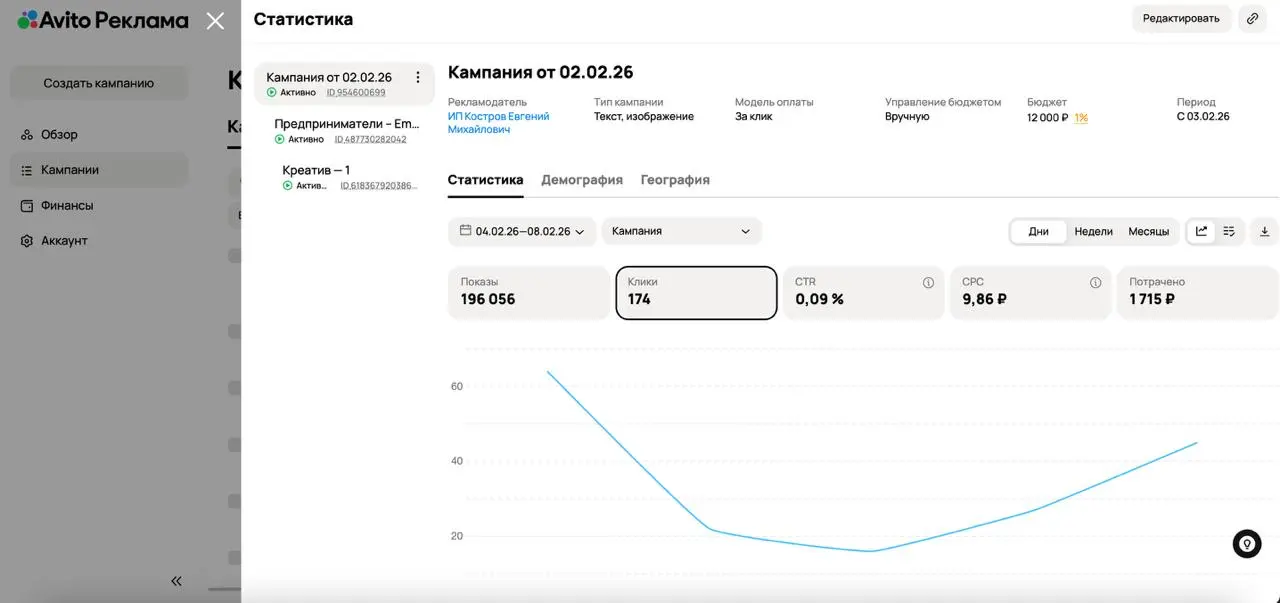Click the copy link icon next to Редактировать

pyautogui.click(x=1253, y=18)
